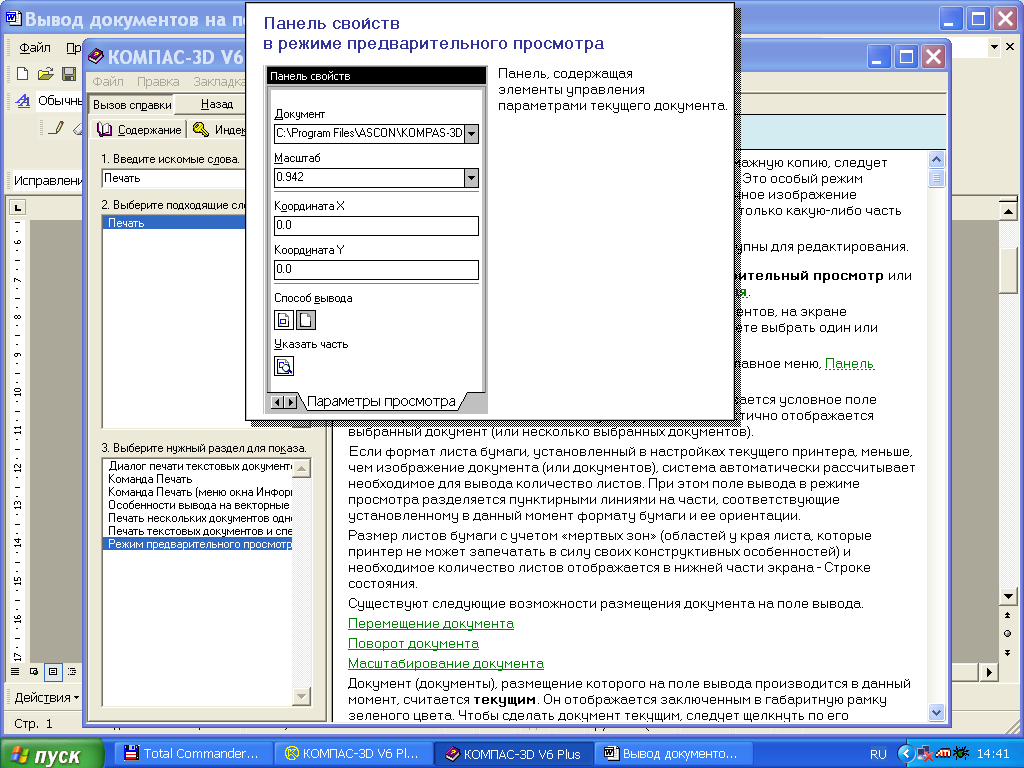
Task: Click the pencil icon in Word's reviewing toolbar
Action: pos(57,127)
